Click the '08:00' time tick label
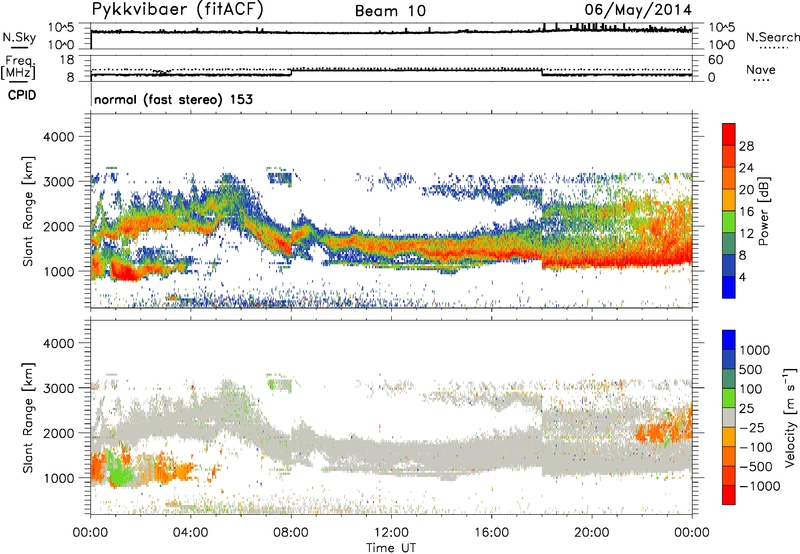This screenshot has height=554, width=800. tap(291, 533)
